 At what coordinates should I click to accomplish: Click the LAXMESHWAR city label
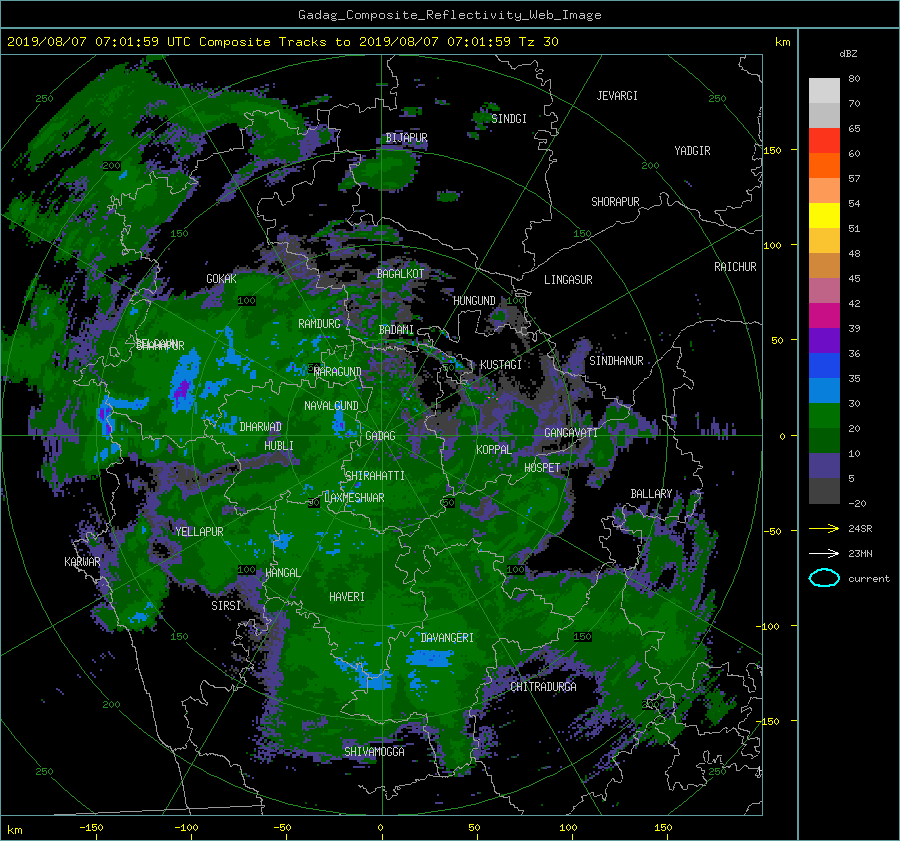click(354, 498)
